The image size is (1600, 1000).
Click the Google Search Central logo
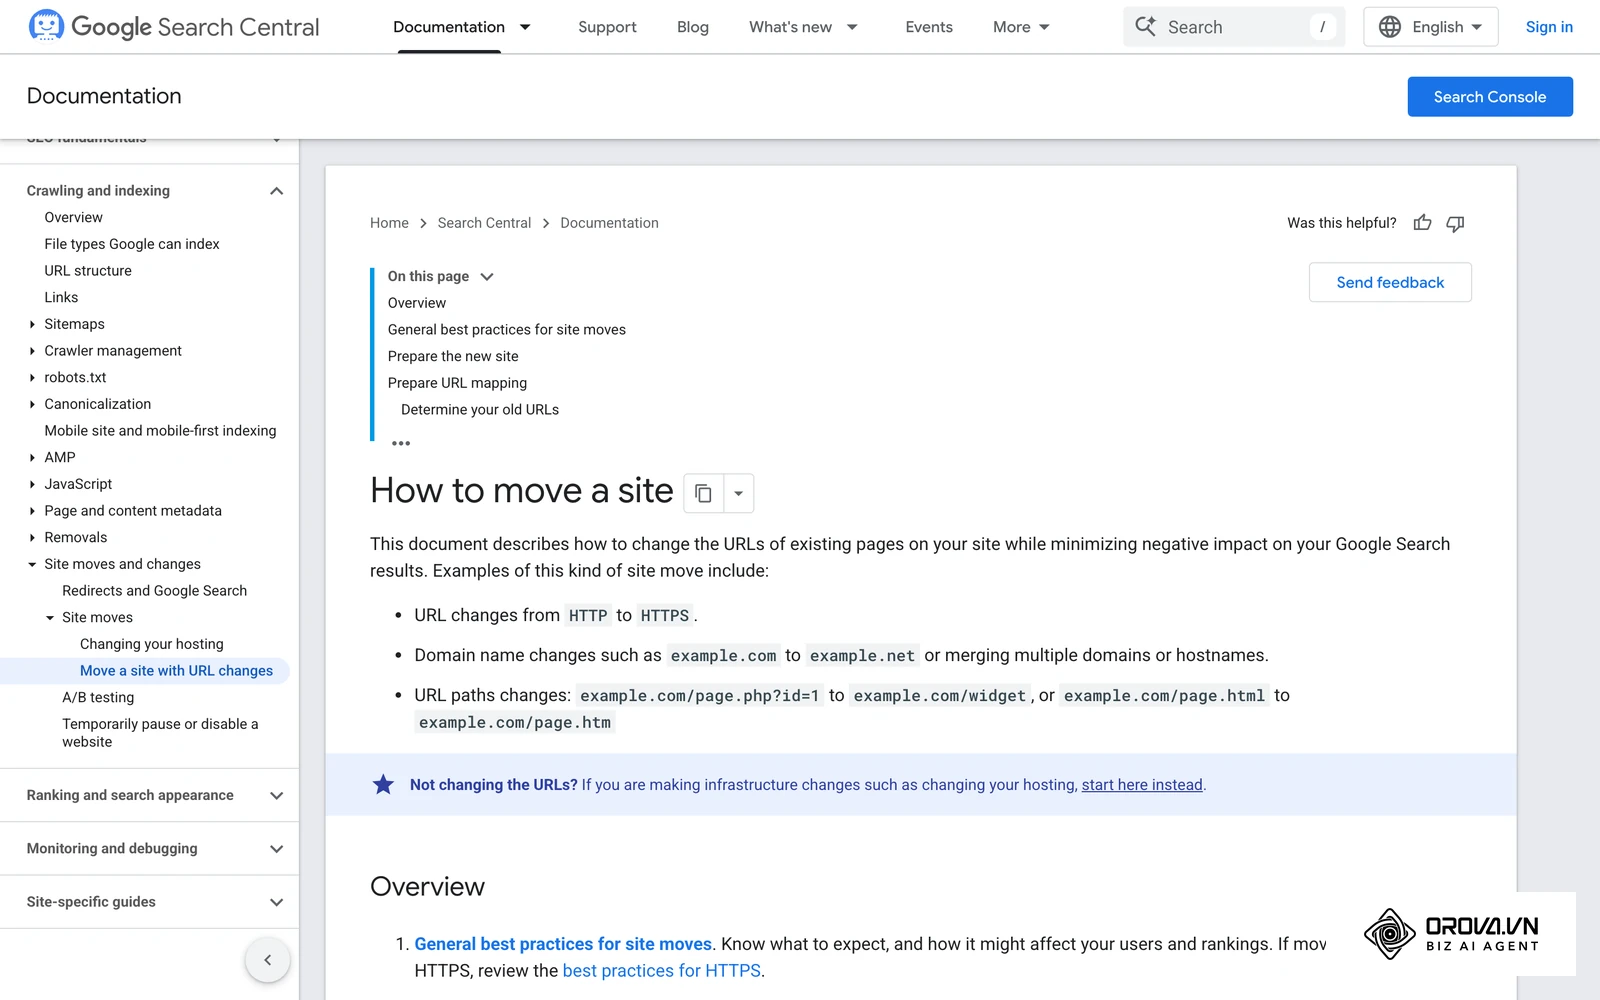pos(174,27)
